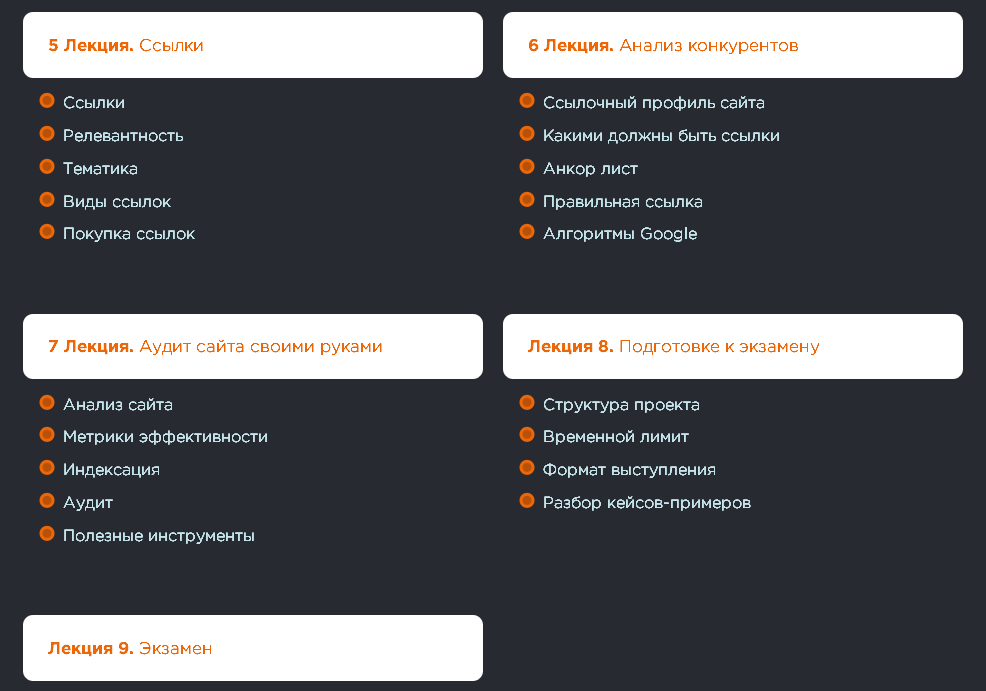The height and width of the screenshot is (691, 986).
Task: Select the Какими должны быть ссылки item
Action: [661, 136]
